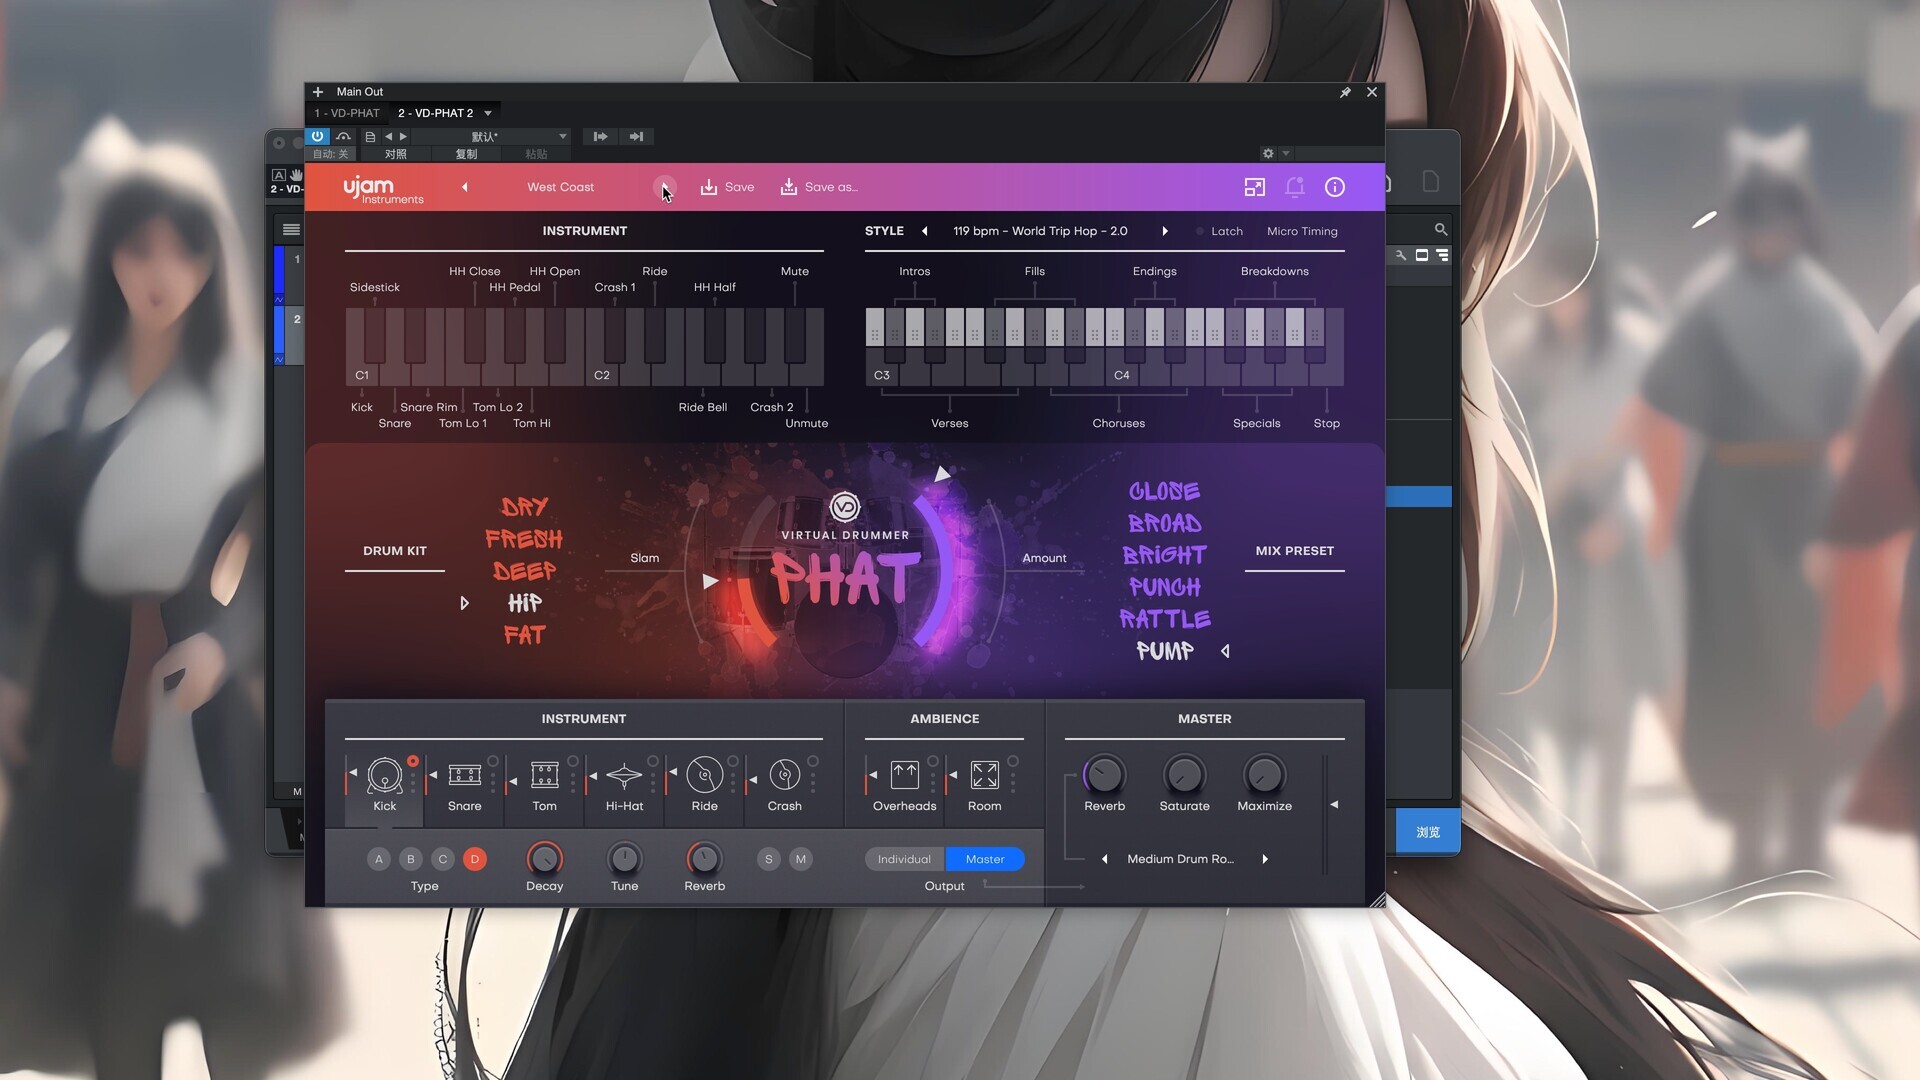
Task: Select the Ride instrument icon
Action: 705,775
